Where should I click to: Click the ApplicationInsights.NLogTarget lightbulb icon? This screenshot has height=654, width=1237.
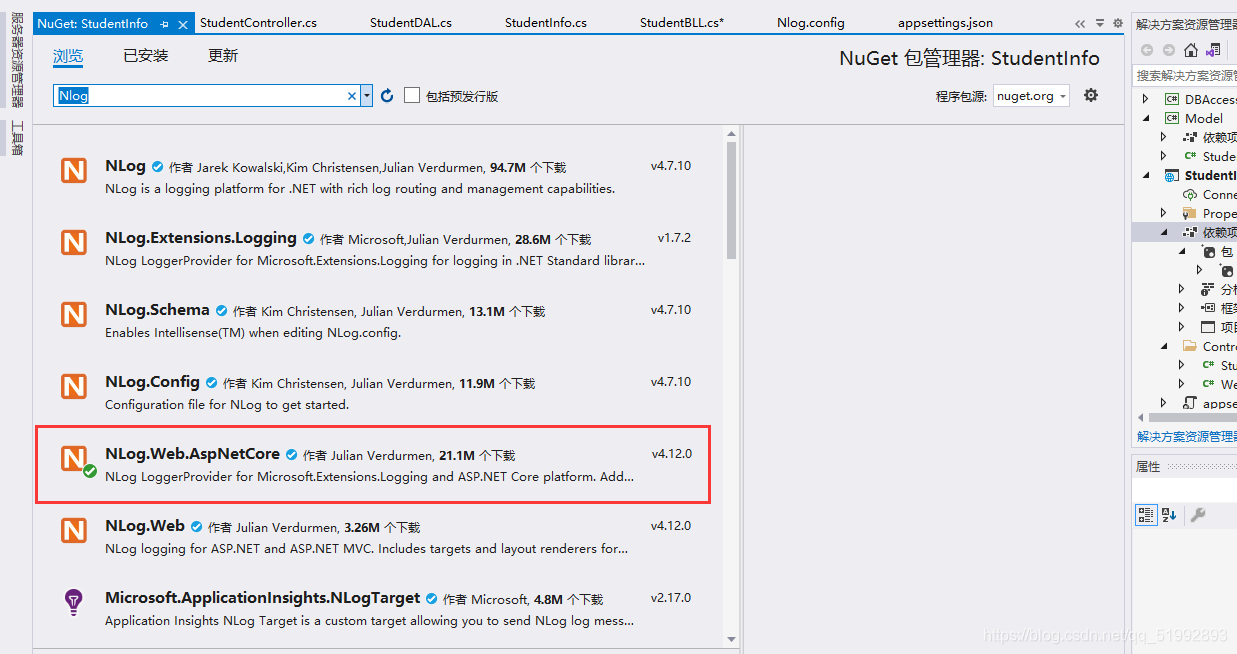(x=73, y=602)
